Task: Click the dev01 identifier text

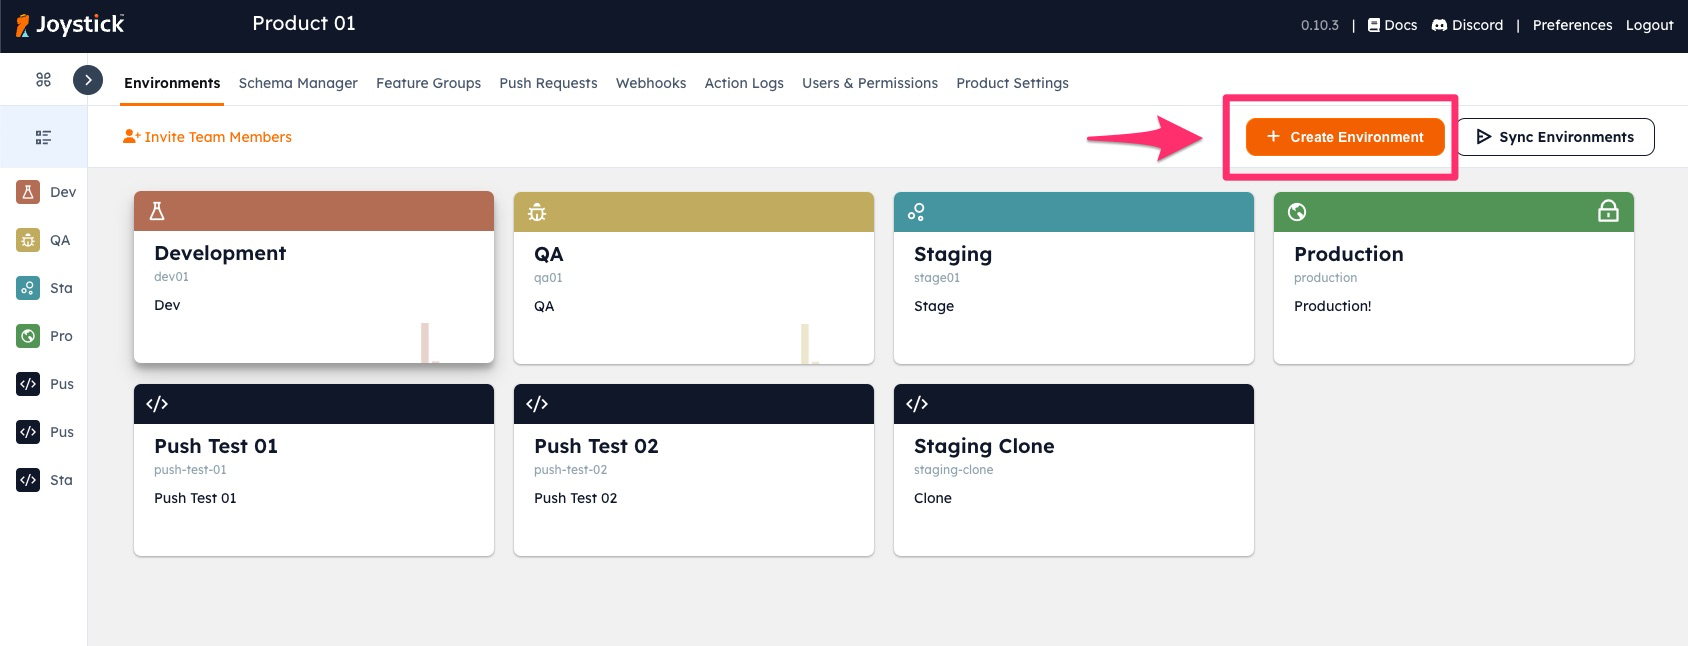Action: 171,277
